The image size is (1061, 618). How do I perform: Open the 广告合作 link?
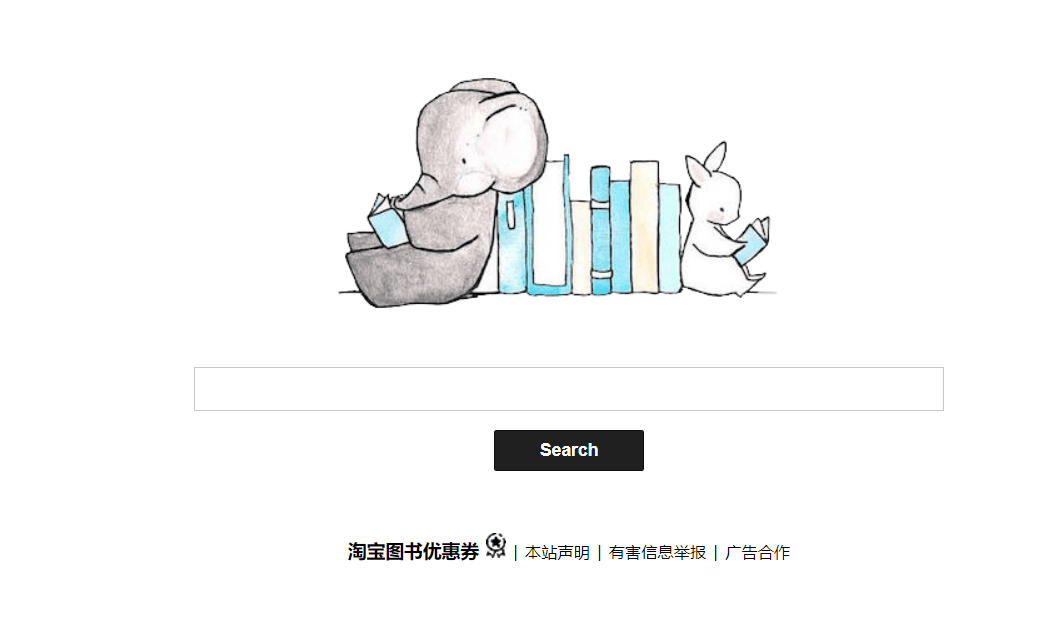757,552
